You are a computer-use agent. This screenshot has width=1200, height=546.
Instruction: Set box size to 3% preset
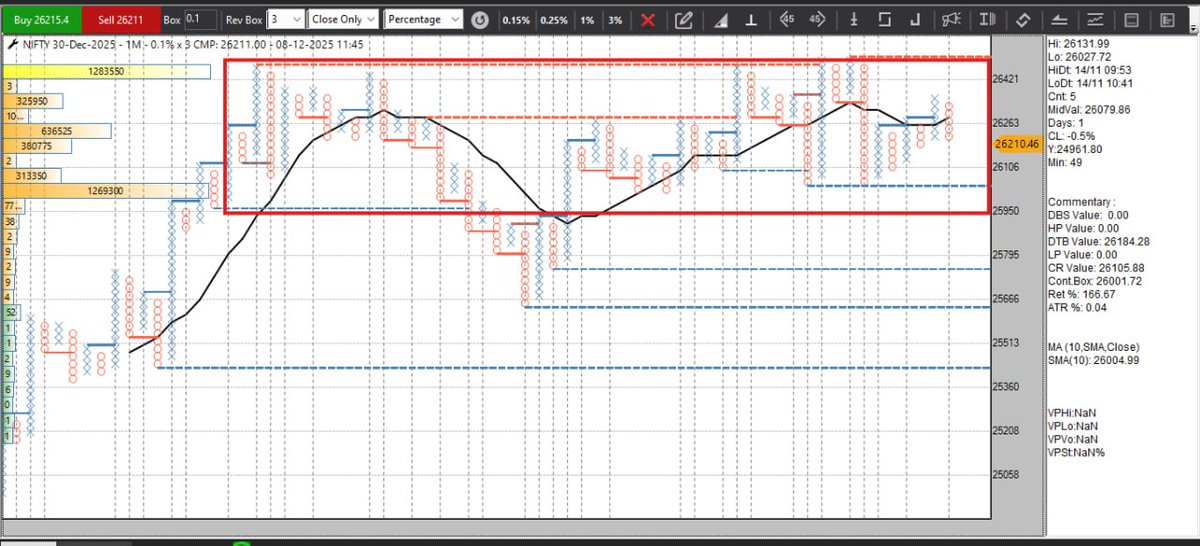(615, 19)
